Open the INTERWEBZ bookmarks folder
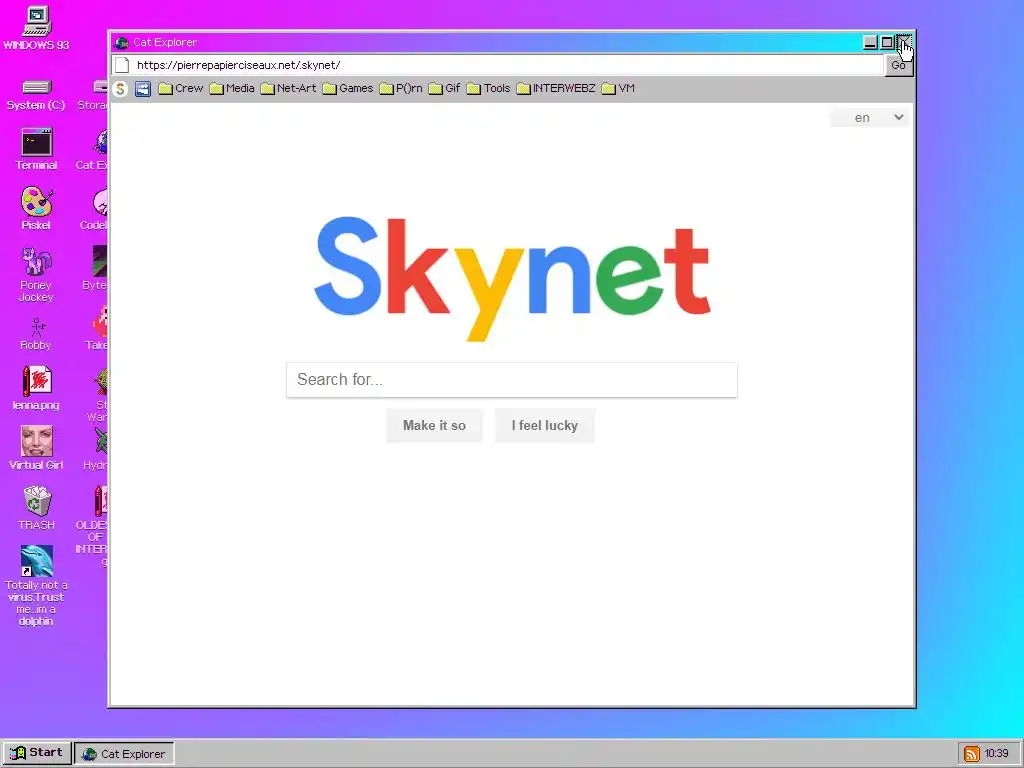 click(x=556, y=88)
